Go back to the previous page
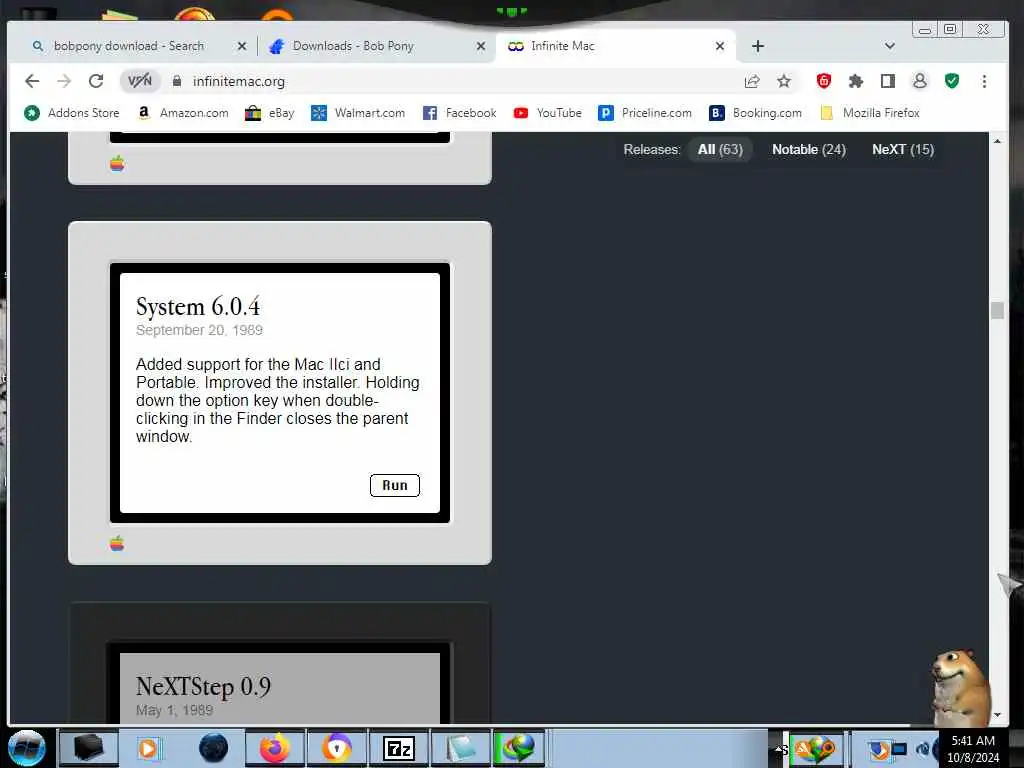This screenshot has height=768, width=1024. 32,81
